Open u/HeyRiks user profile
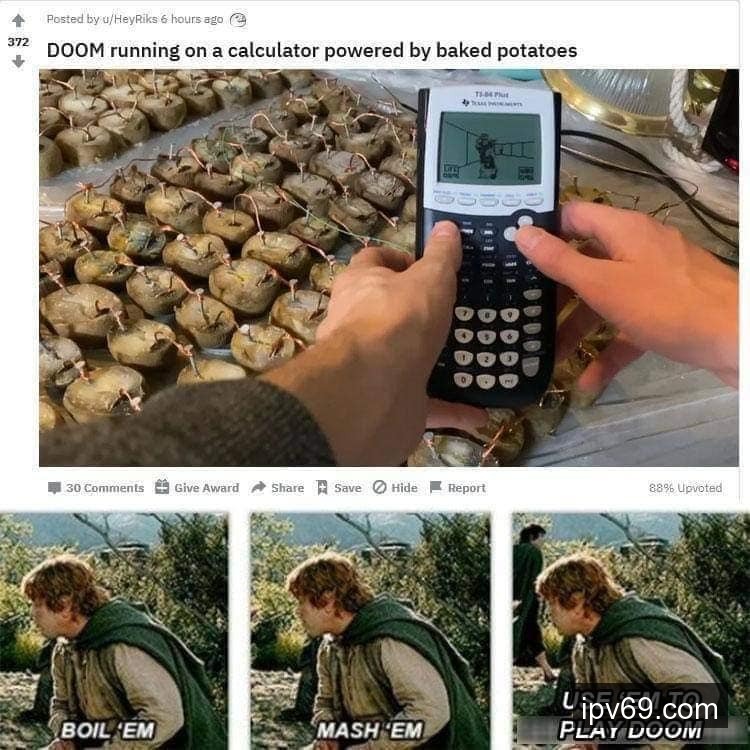 129,19
